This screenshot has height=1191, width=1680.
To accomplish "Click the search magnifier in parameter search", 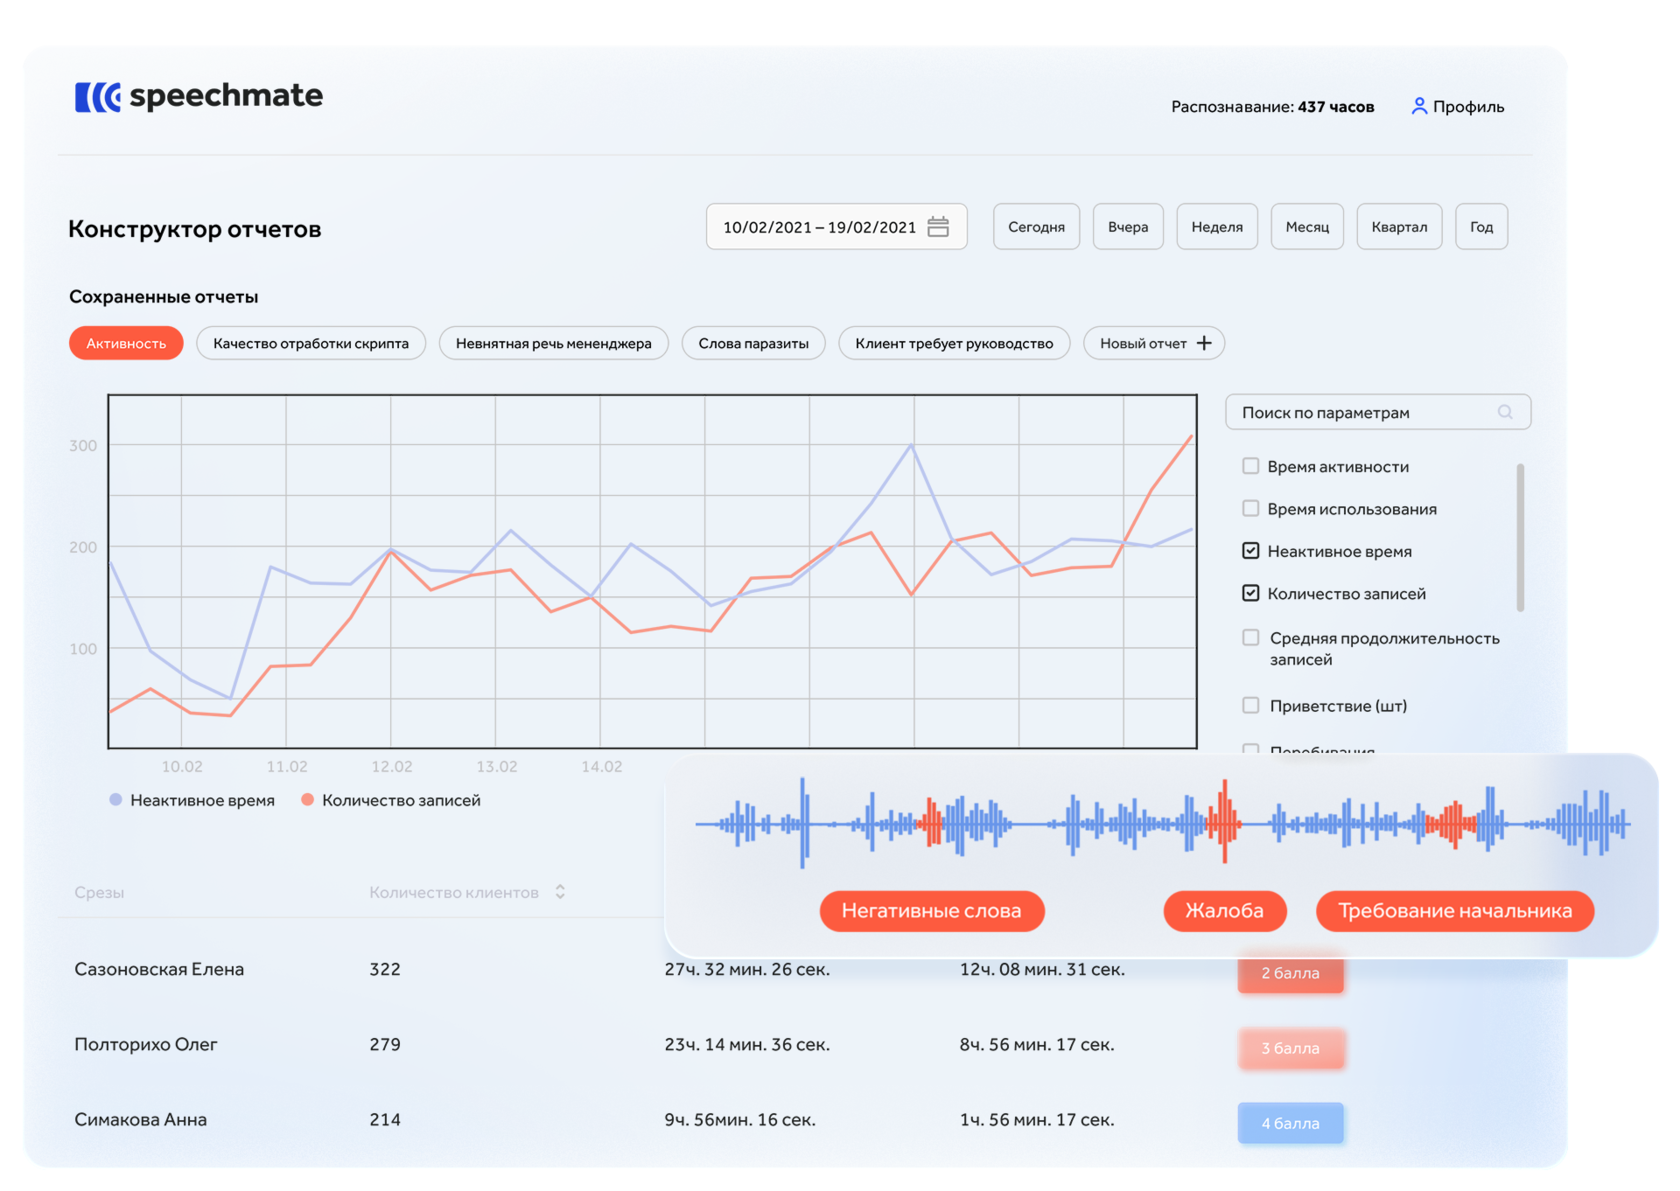I will coord(1505,411).
